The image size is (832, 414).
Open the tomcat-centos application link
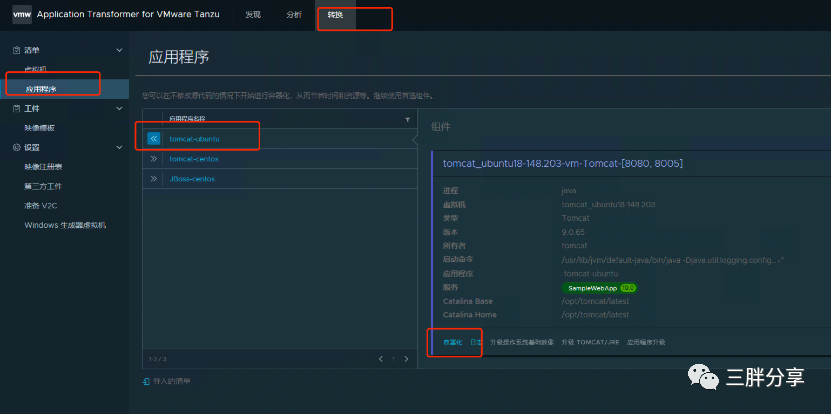point(194,159)
